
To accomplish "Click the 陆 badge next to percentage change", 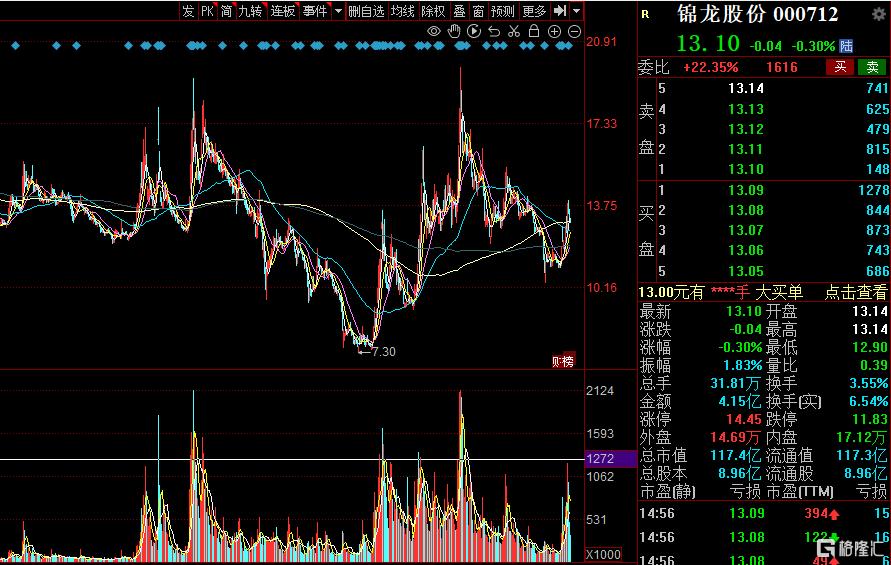I will [x=846, y=46].
